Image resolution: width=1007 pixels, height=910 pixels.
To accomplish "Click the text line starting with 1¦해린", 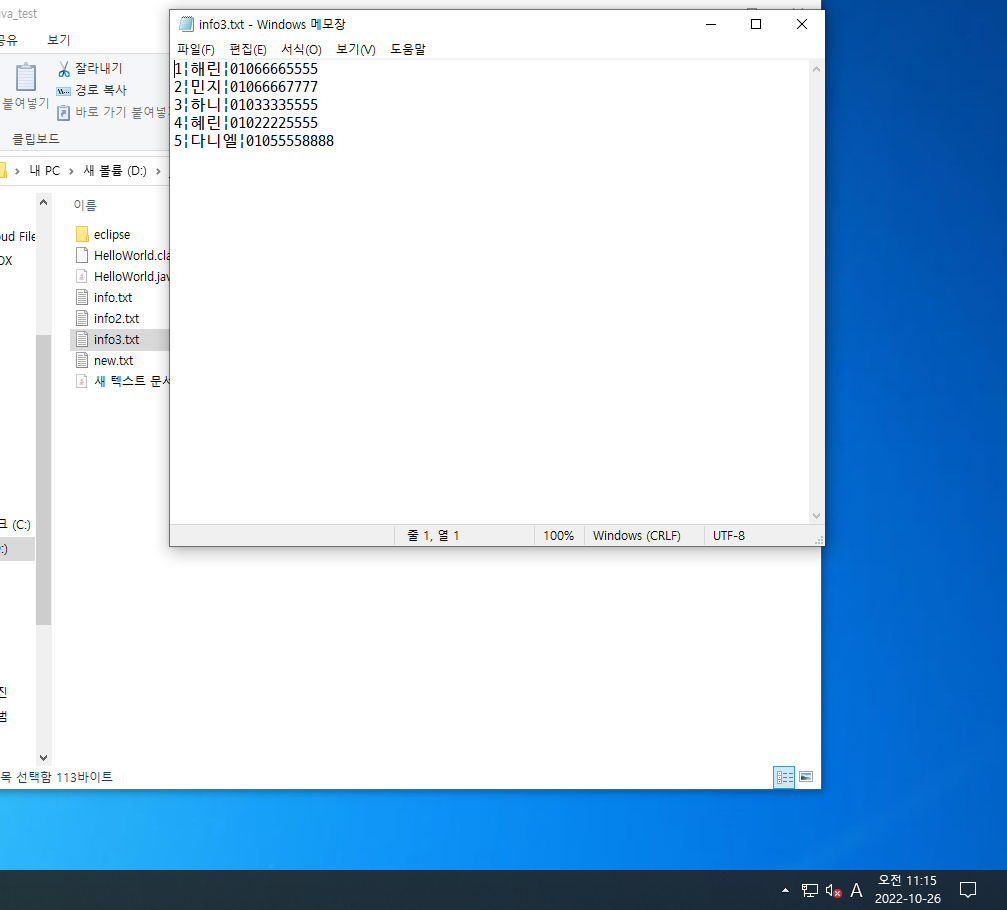I will 246,69.
